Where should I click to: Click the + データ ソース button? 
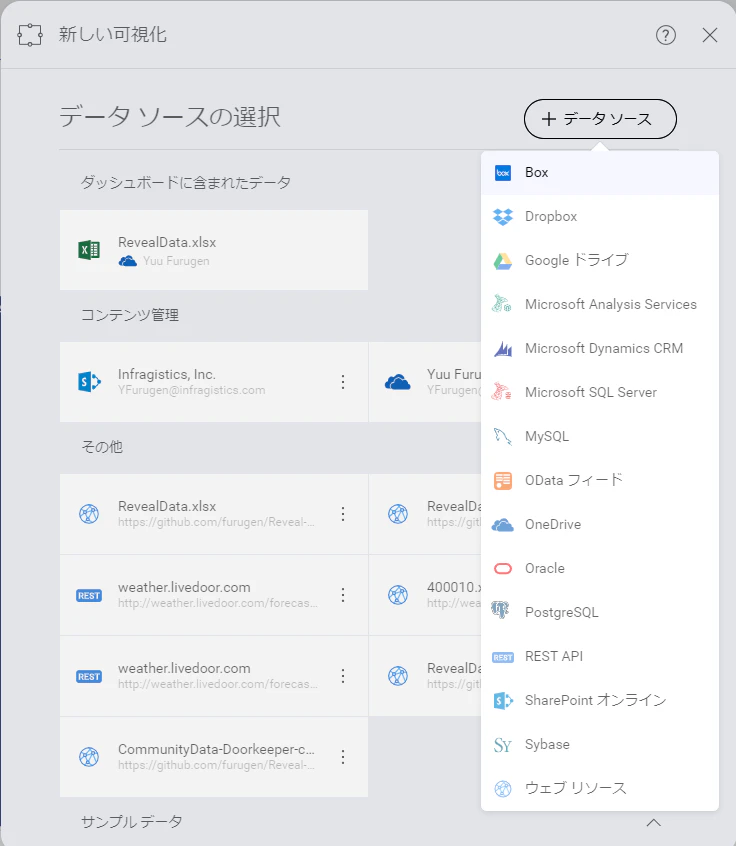pyautogui.click(x=600, y=119)
